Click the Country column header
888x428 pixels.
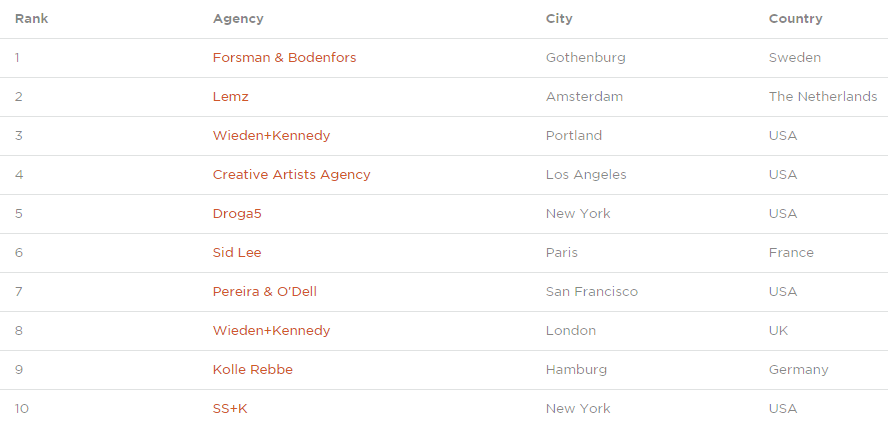(x=795, y=19)
